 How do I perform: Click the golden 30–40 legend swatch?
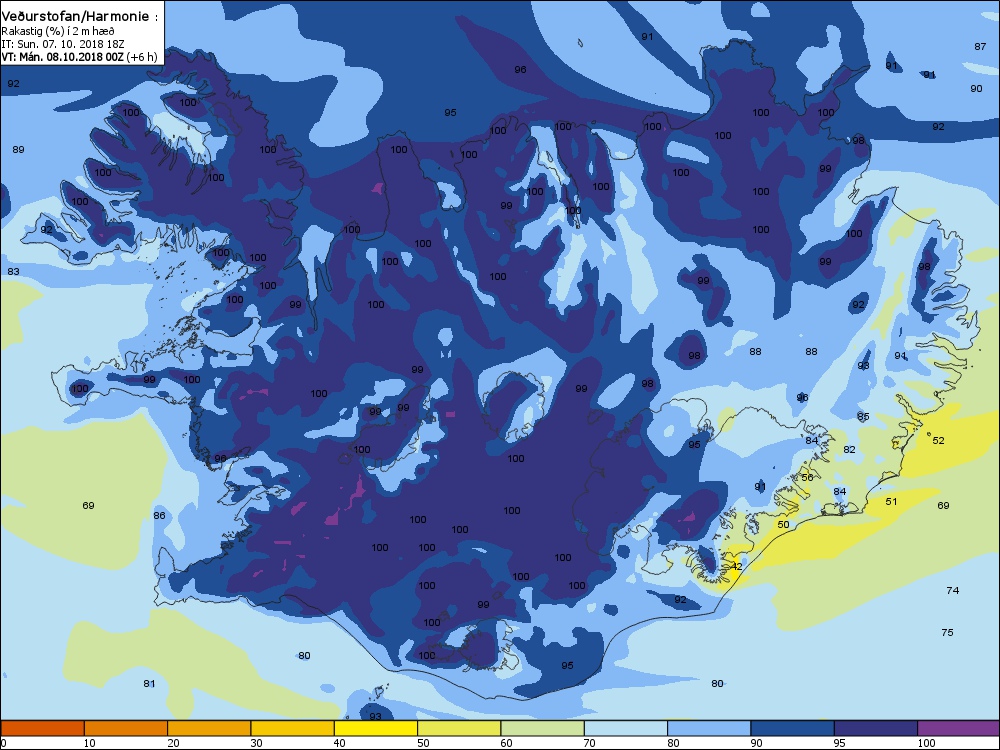[293, 728]
